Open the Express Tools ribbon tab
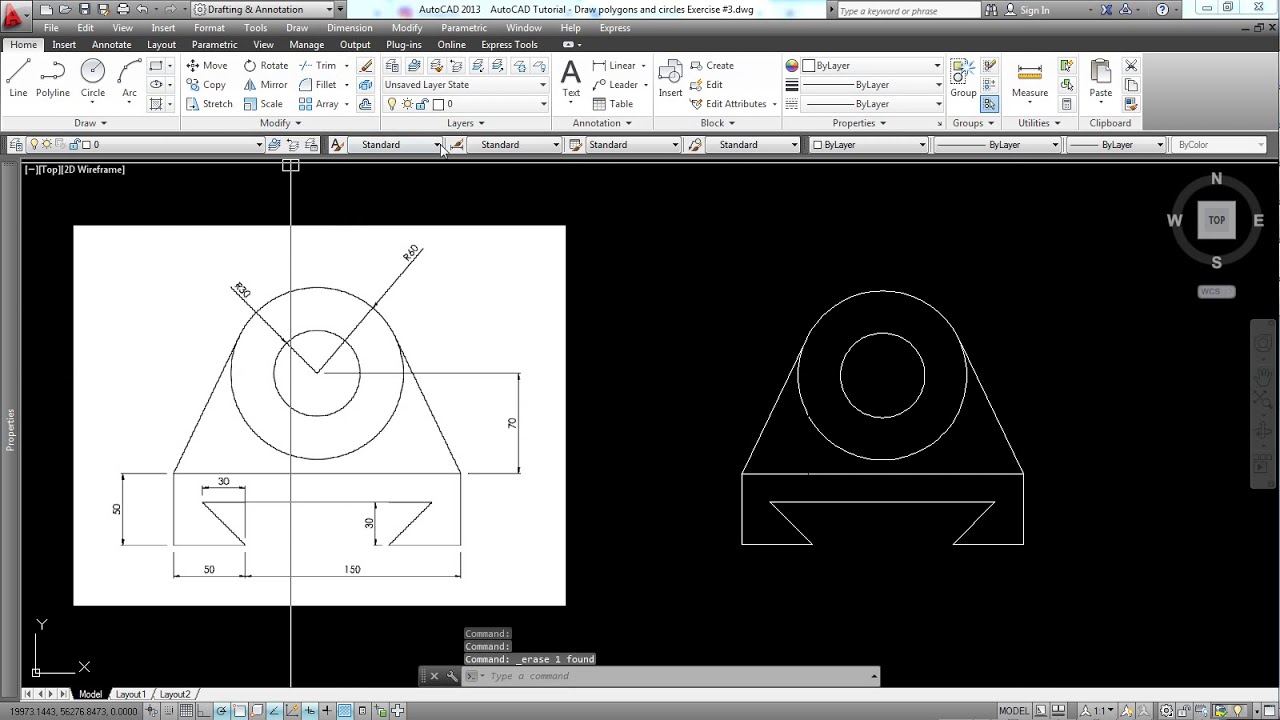The image size is (1280, 720). click(x=509, y=45)
